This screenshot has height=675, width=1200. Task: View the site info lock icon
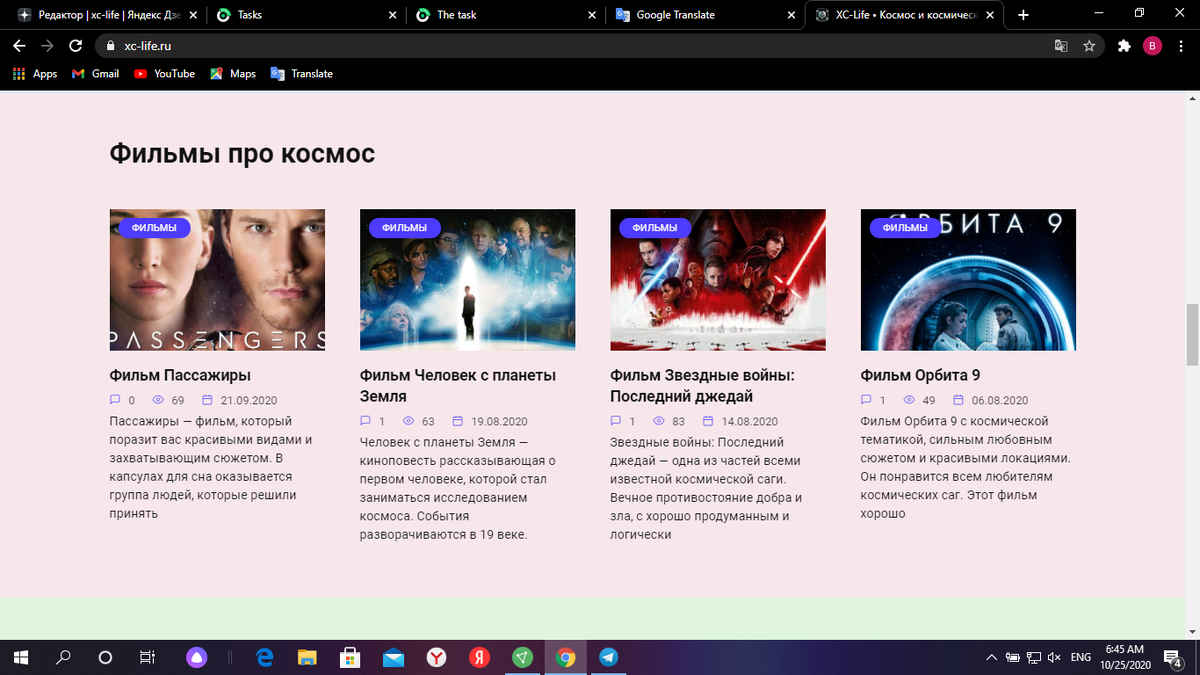coord(109,46)
